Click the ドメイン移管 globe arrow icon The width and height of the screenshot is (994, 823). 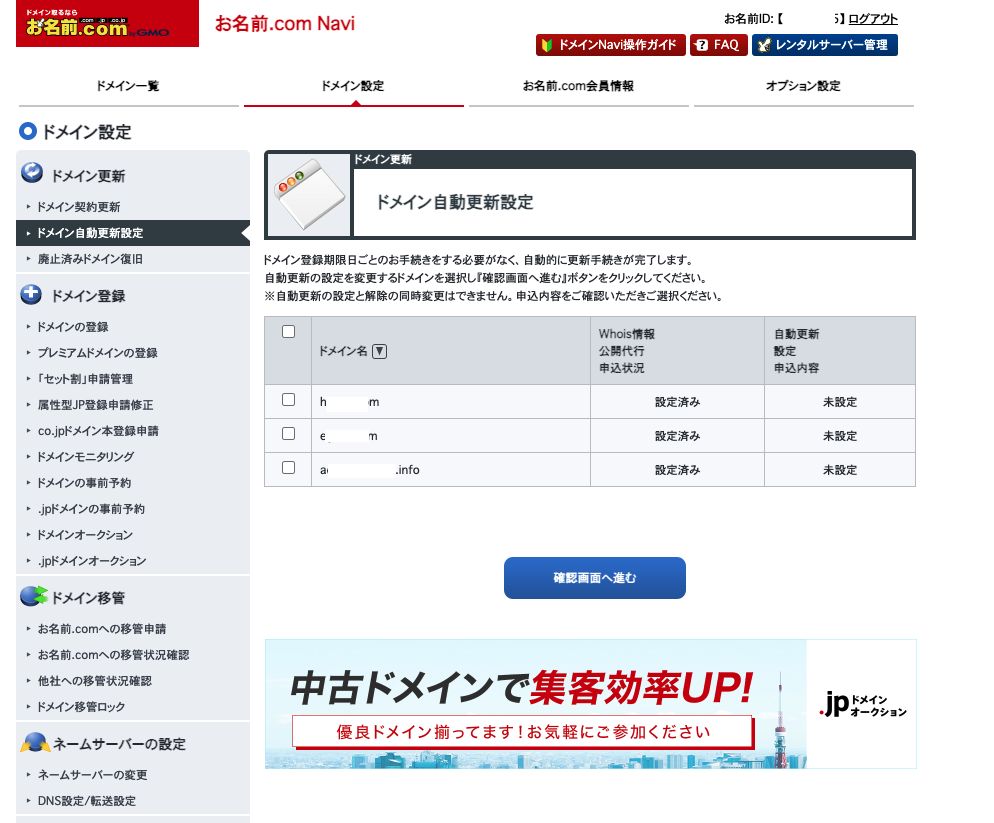(x=34, y=596)
